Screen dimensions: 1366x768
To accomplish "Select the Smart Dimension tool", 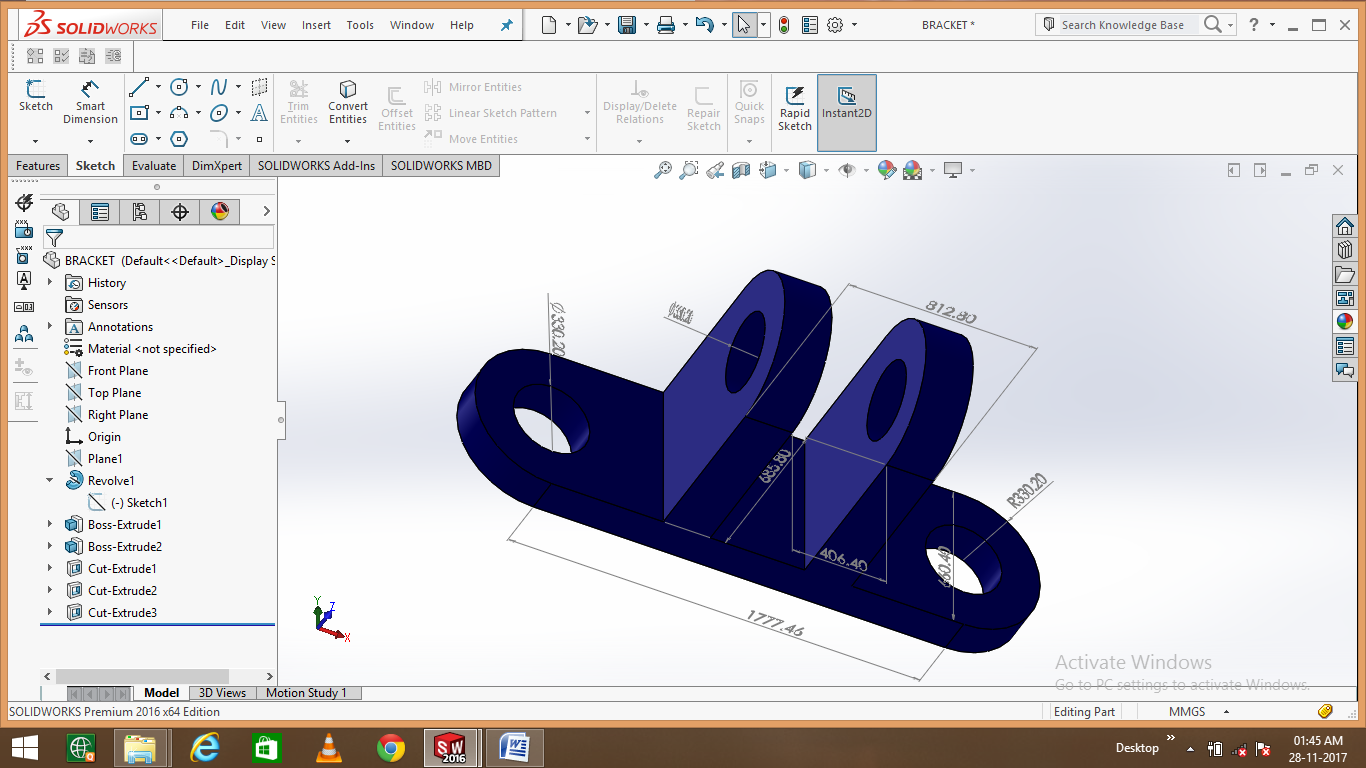I will pos(90,99).
